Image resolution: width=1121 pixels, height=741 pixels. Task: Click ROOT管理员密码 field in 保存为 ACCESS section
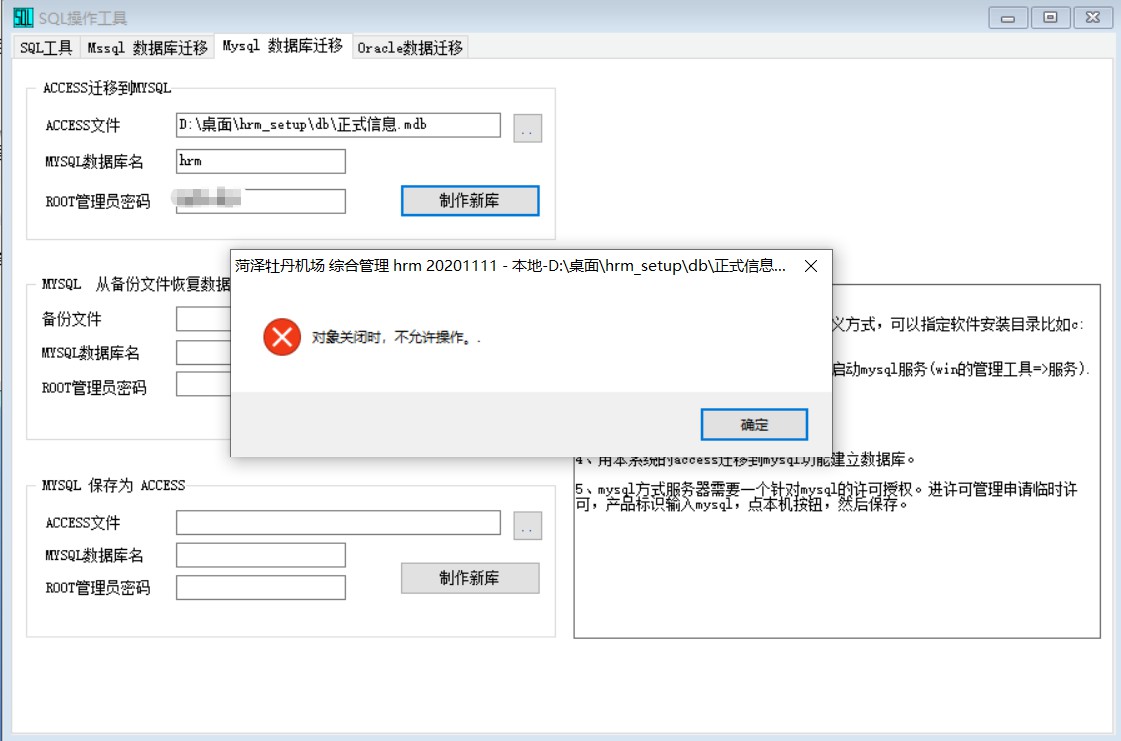[260, 588]
